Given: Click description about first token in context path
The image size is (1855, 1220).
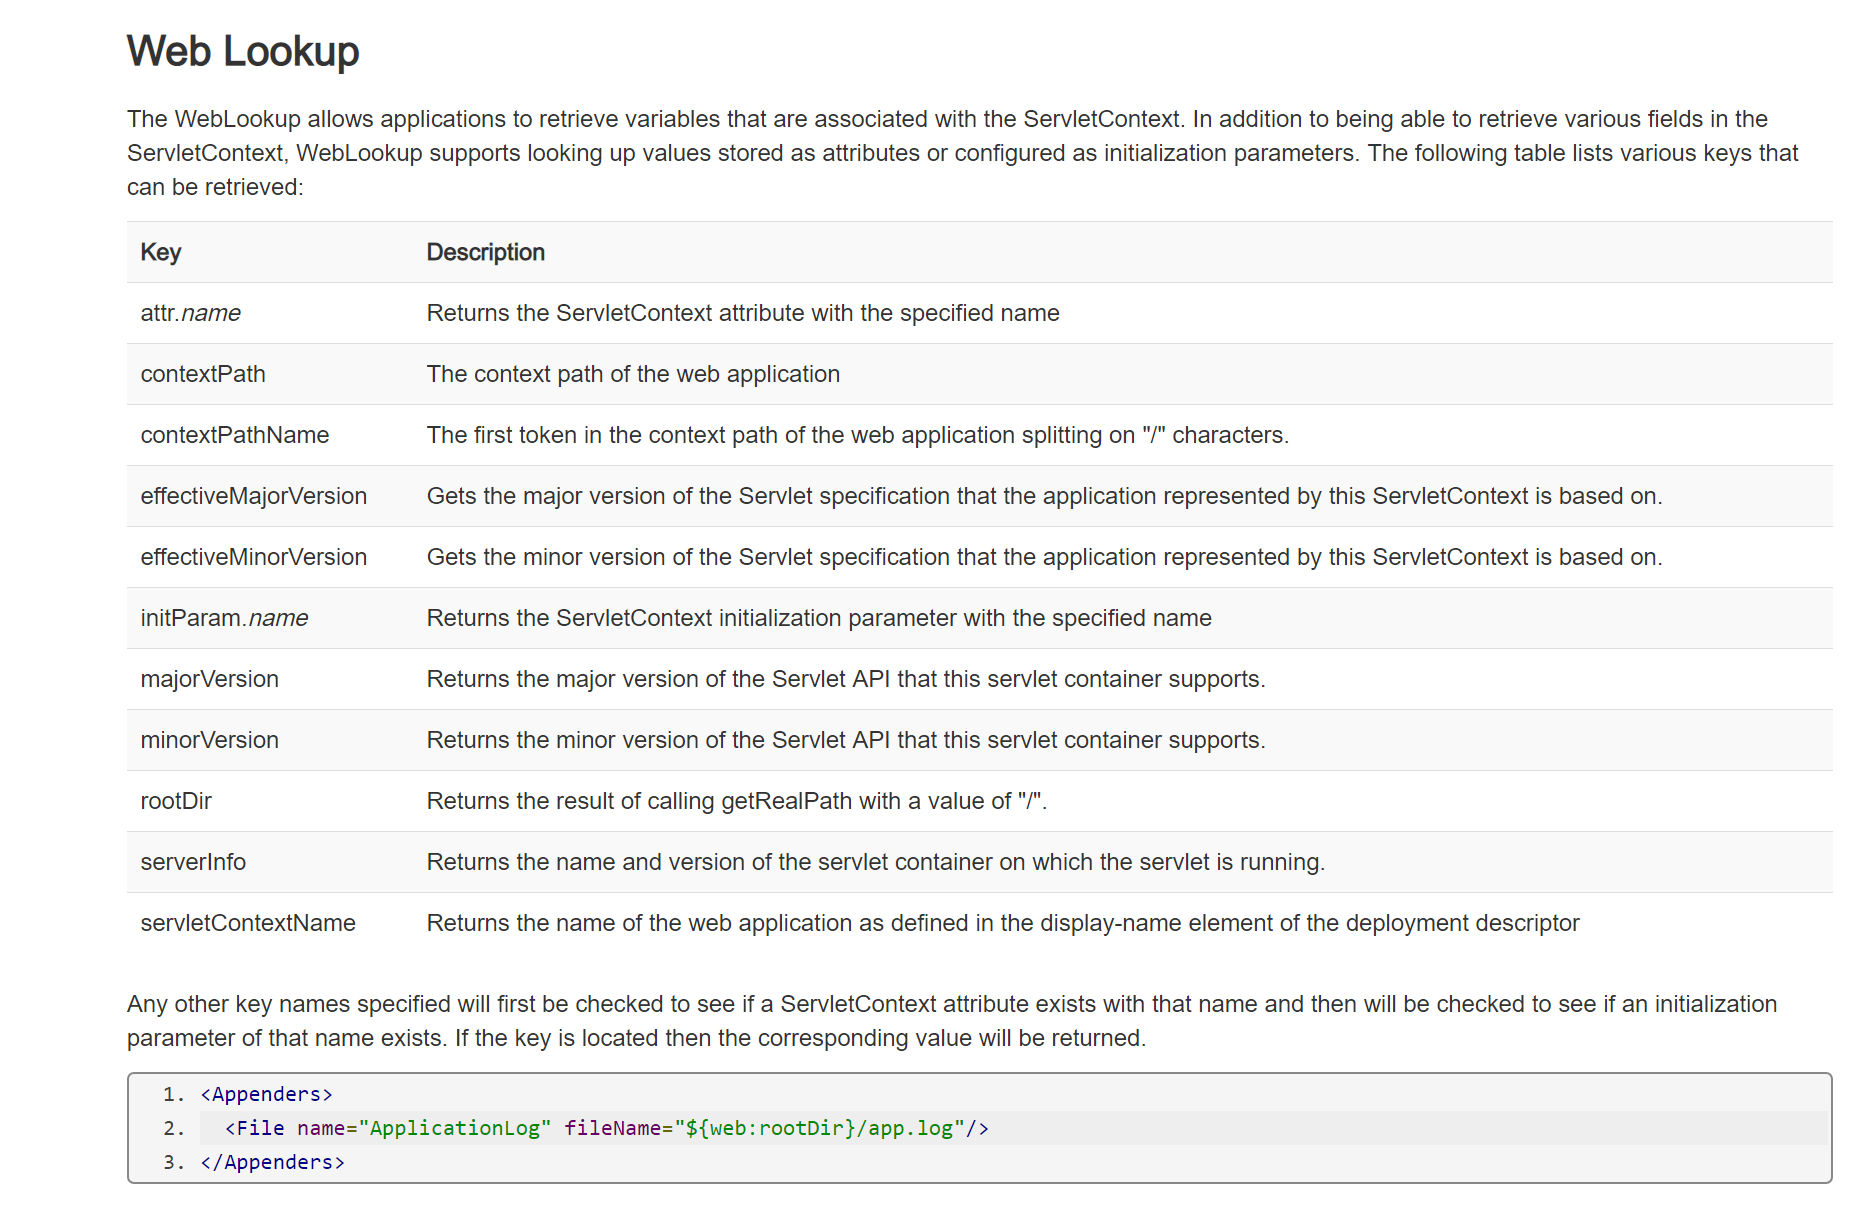Looking at the screenshot, I should tap(858, 435).
